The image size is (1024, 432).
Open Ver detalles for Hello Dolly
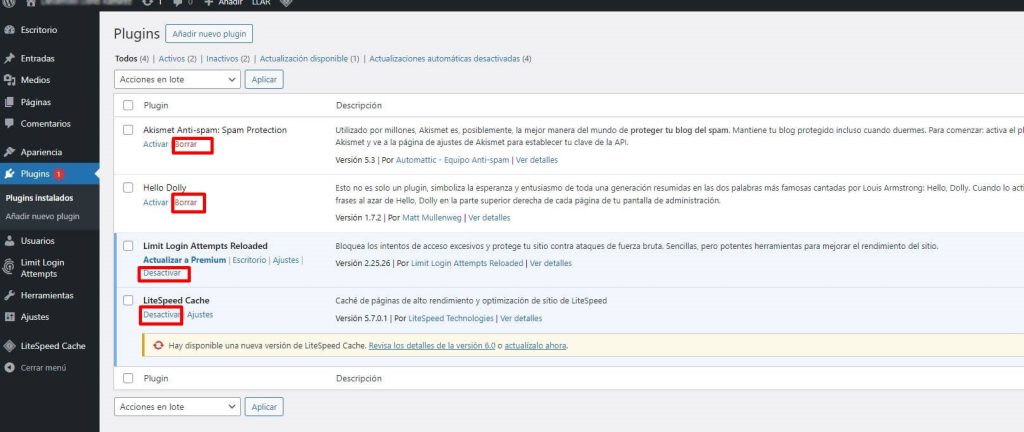489,218
